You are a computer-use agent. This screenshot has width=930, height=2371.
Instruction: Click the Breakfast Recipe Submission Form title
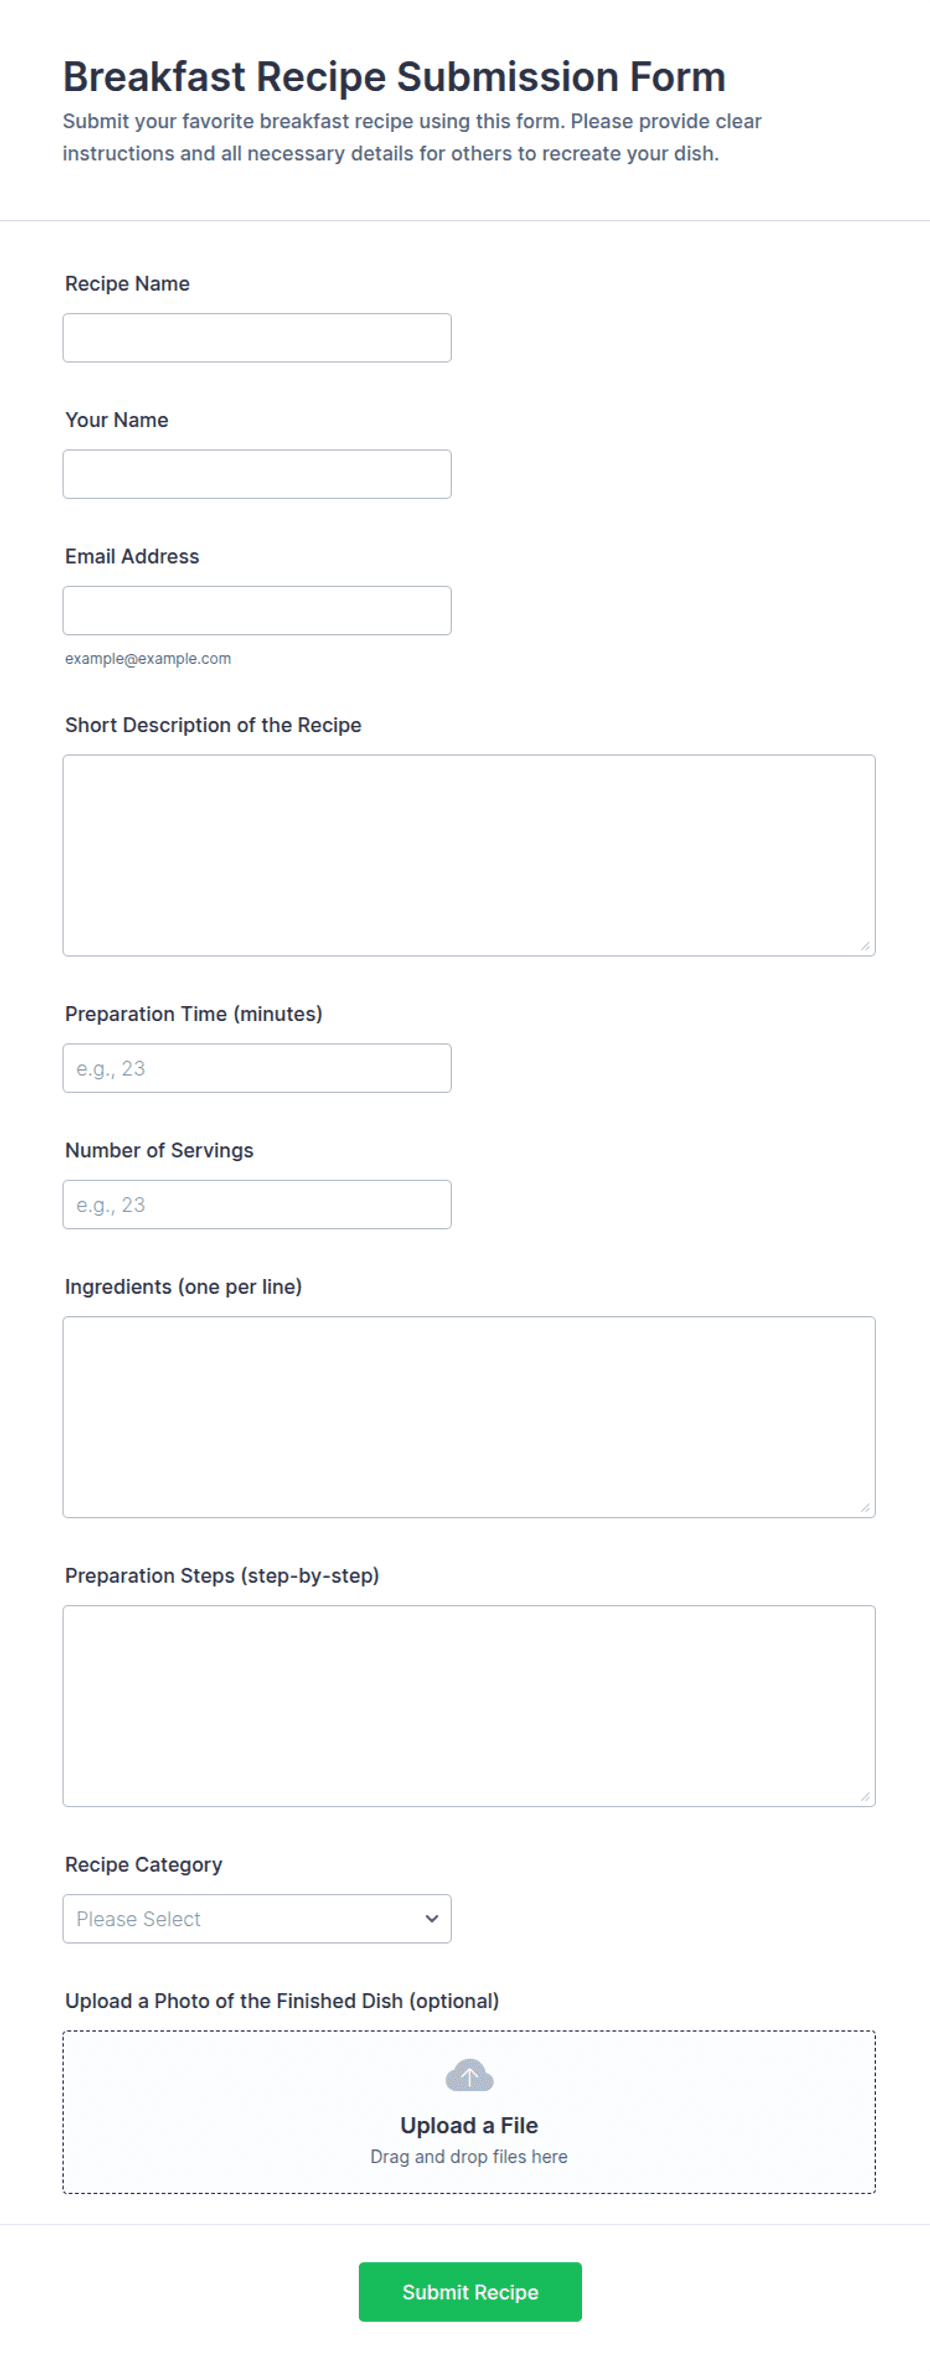tap(394, 77)
